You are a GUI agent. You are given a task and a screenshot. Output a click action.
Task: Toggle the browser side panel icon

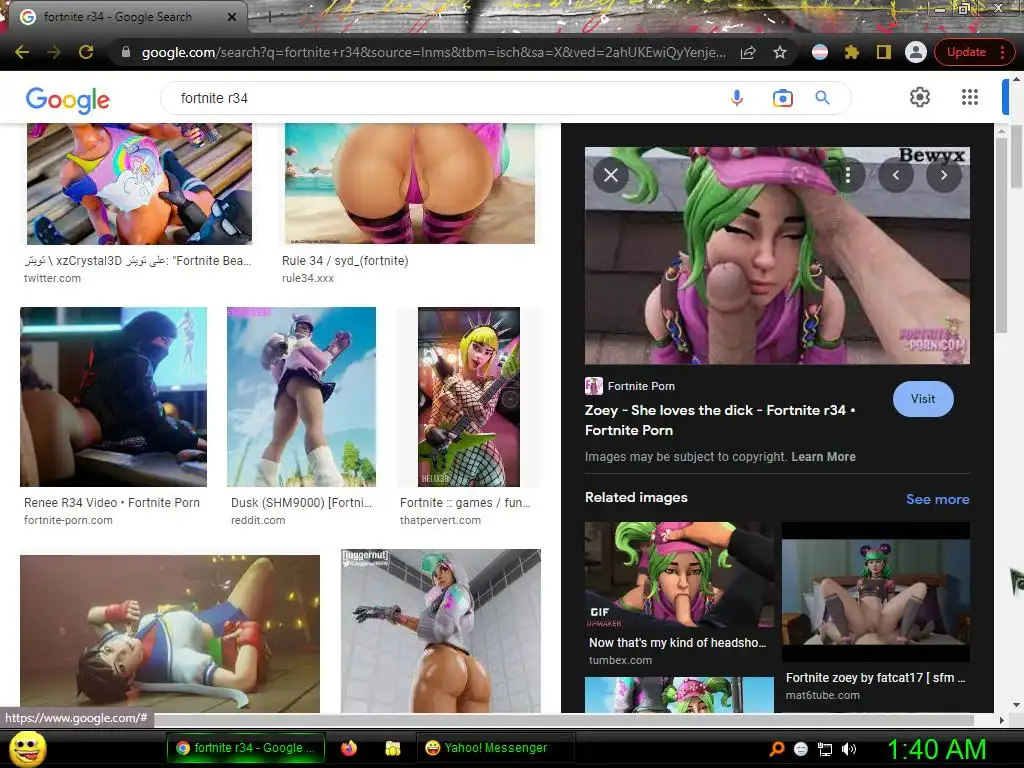pyautogui.click(x=884, y=52)
